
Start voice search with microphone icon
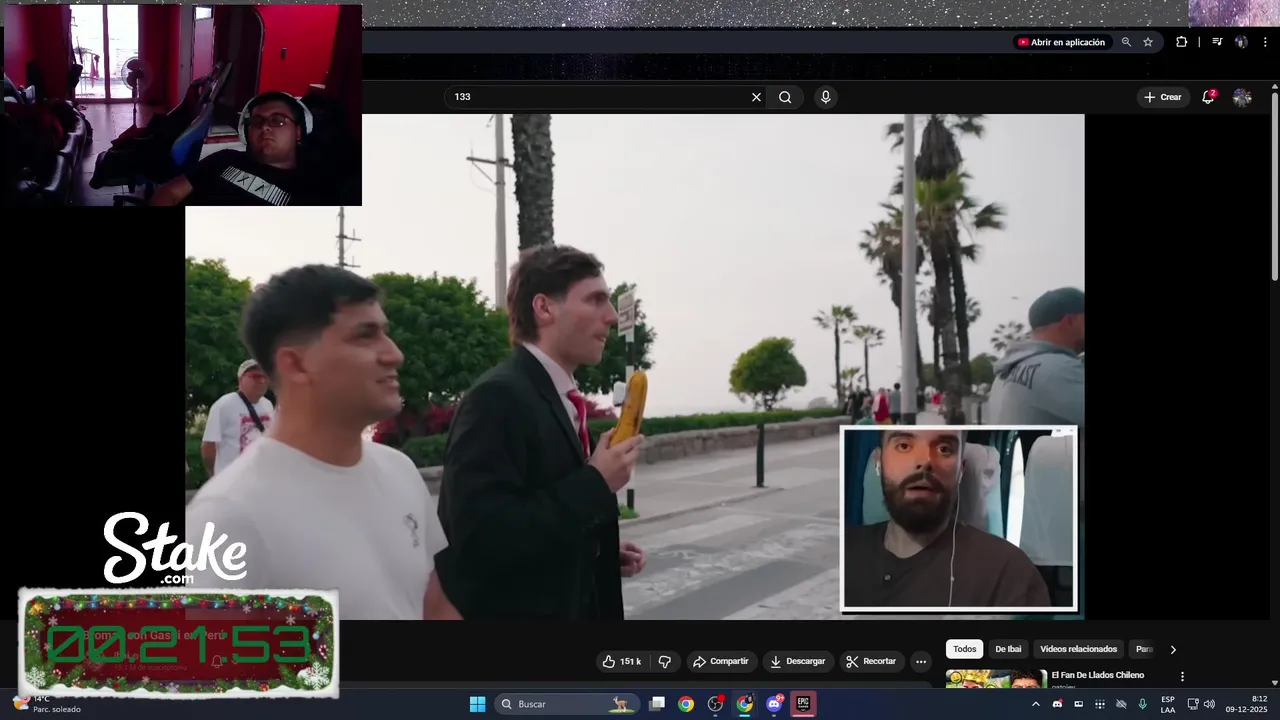tap(825, 97)
